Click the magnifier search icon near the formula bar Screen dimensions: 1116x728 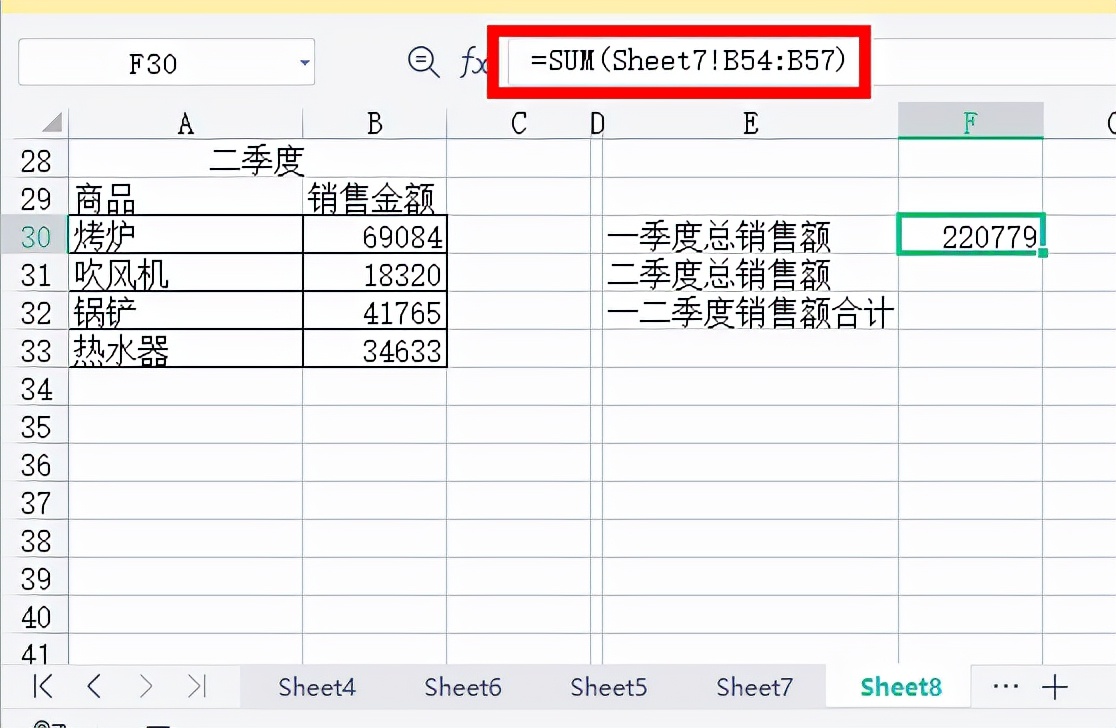424,63
